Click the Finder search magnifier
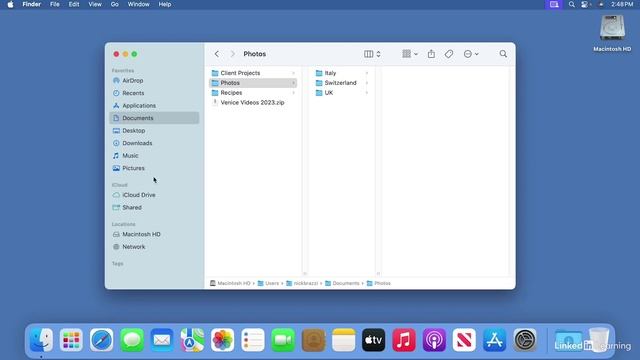Viewport: 640px width, 360px height. point(503,54)
